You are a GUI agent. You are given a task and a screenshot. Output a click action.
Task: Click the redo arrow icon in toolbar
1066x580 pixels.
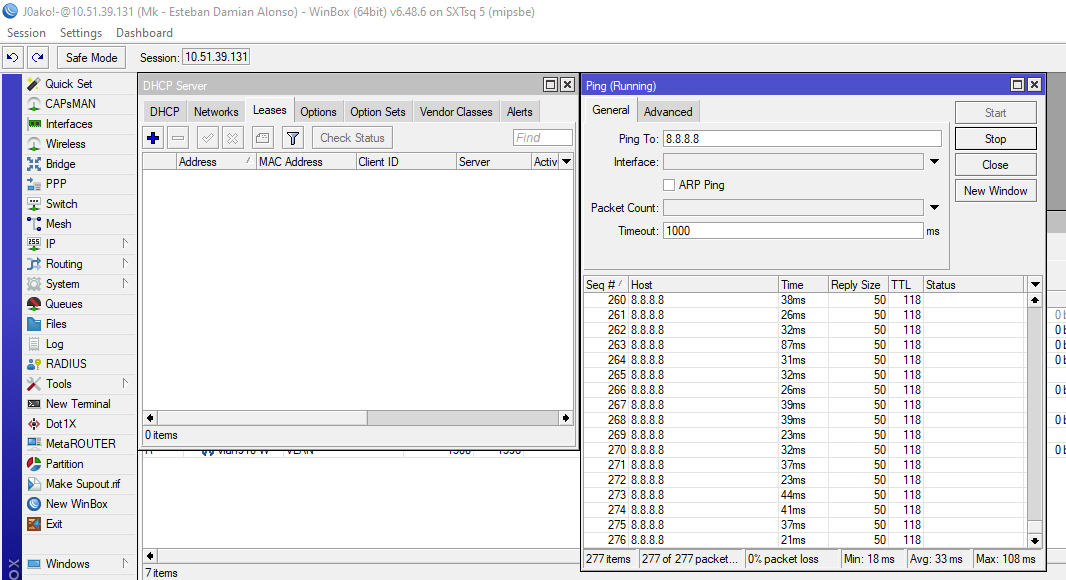tap(37, 58)
